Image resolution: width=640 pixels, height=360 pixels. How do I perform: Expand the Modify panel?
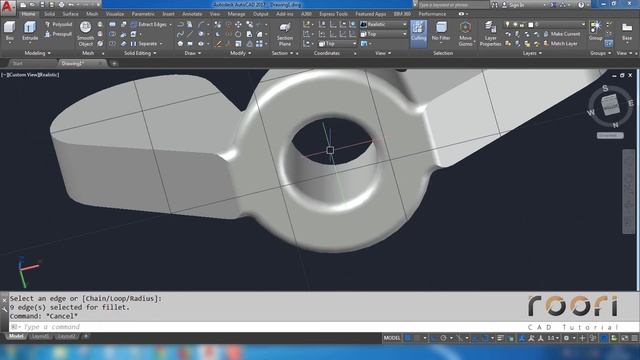pyautogui.click(x=240, y=53)
